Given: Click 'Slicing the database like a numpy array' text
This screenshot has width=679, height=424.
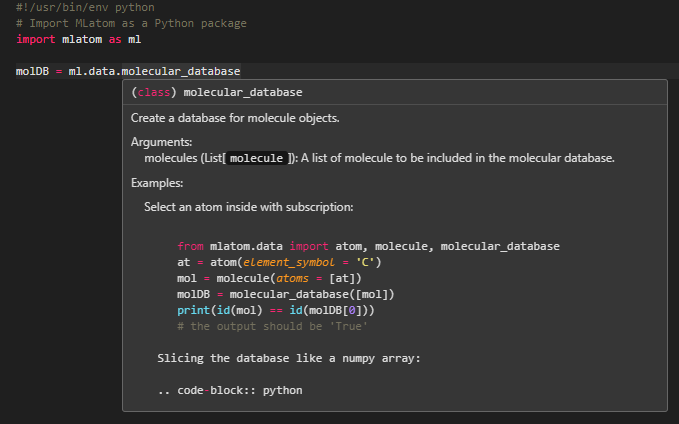Looking at the screenshot, I should tap(289, 359).
